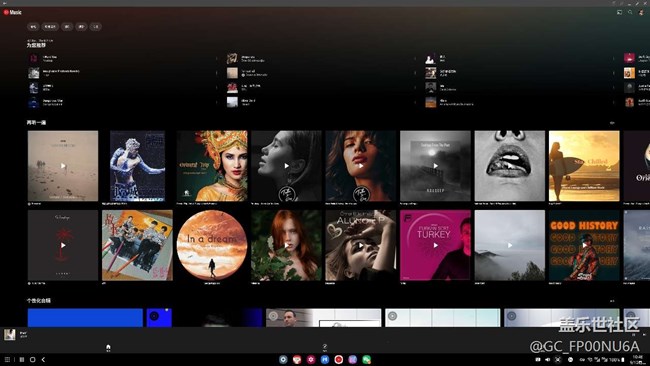Select the second filter chip below logo

50,27
